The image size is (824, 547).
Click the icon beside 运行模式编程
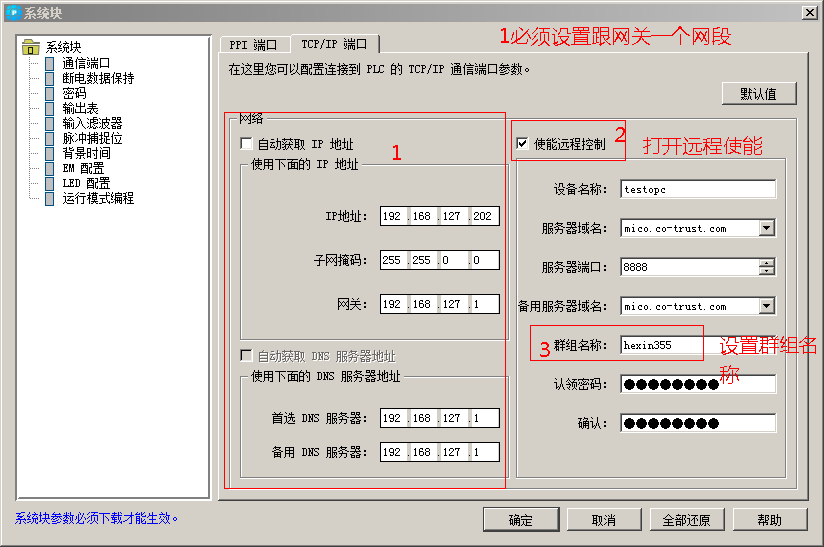49,199
